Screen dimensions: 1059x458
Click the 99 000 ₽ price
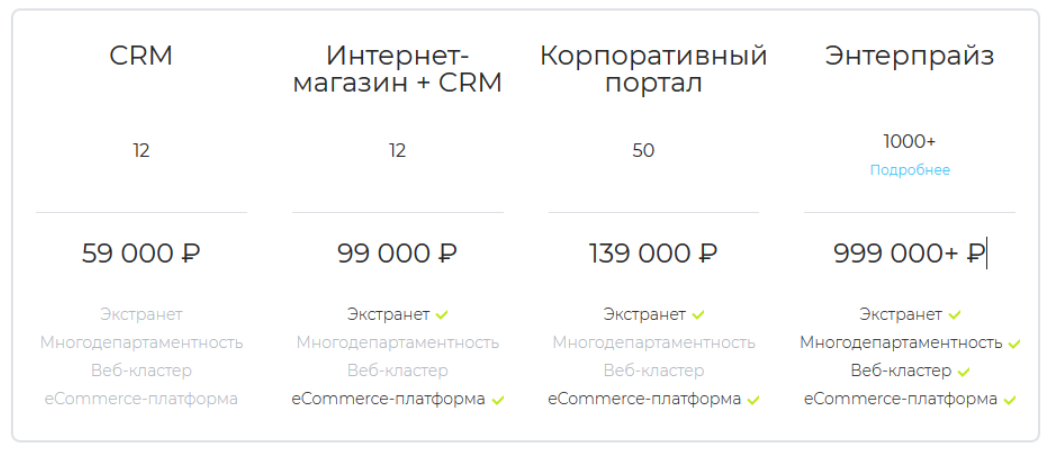tap(397, 254)
